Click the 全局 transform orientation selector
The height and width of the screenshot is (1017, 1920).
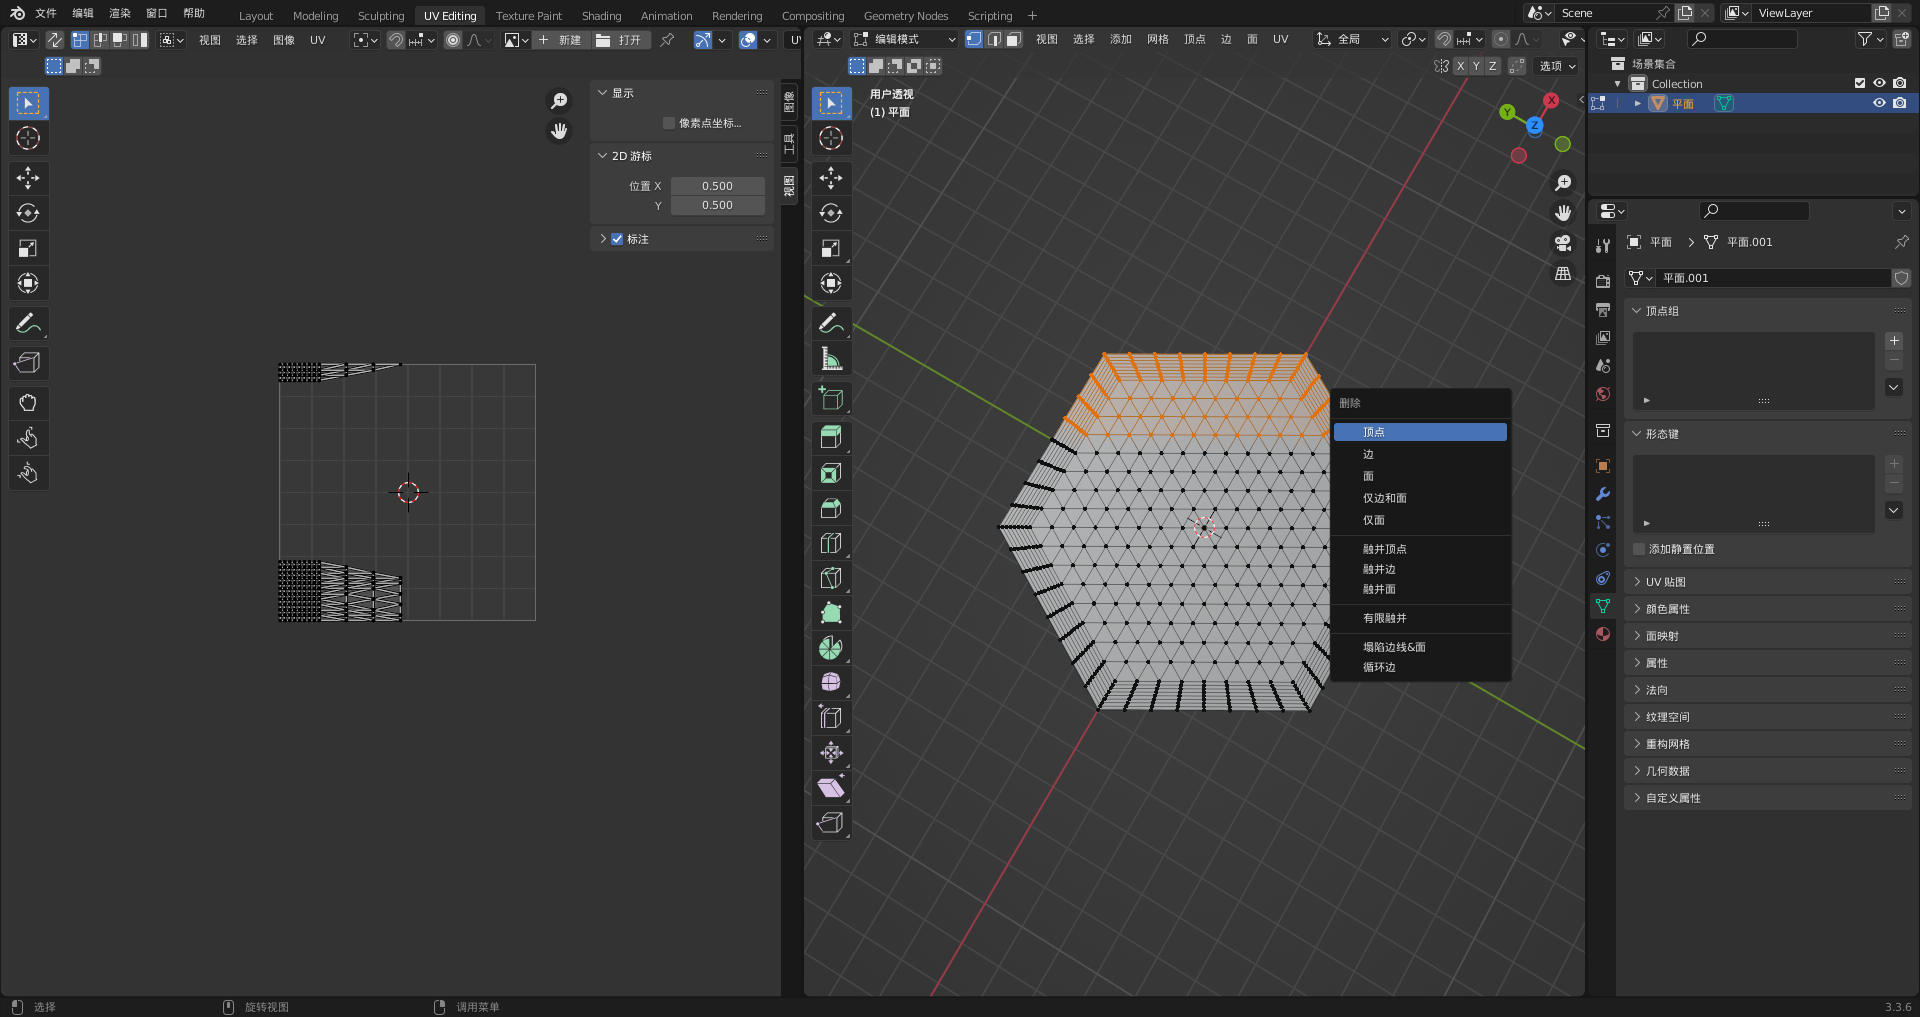[x=1353, y=39]
